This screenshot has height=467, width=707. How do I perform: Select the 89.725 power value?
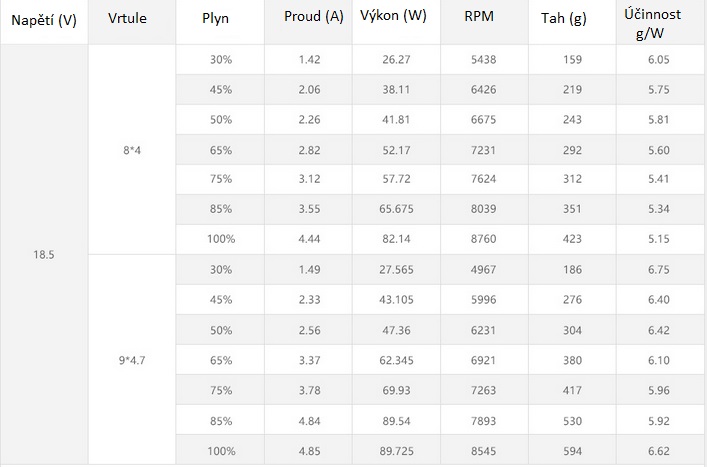[x=396, y=451]
